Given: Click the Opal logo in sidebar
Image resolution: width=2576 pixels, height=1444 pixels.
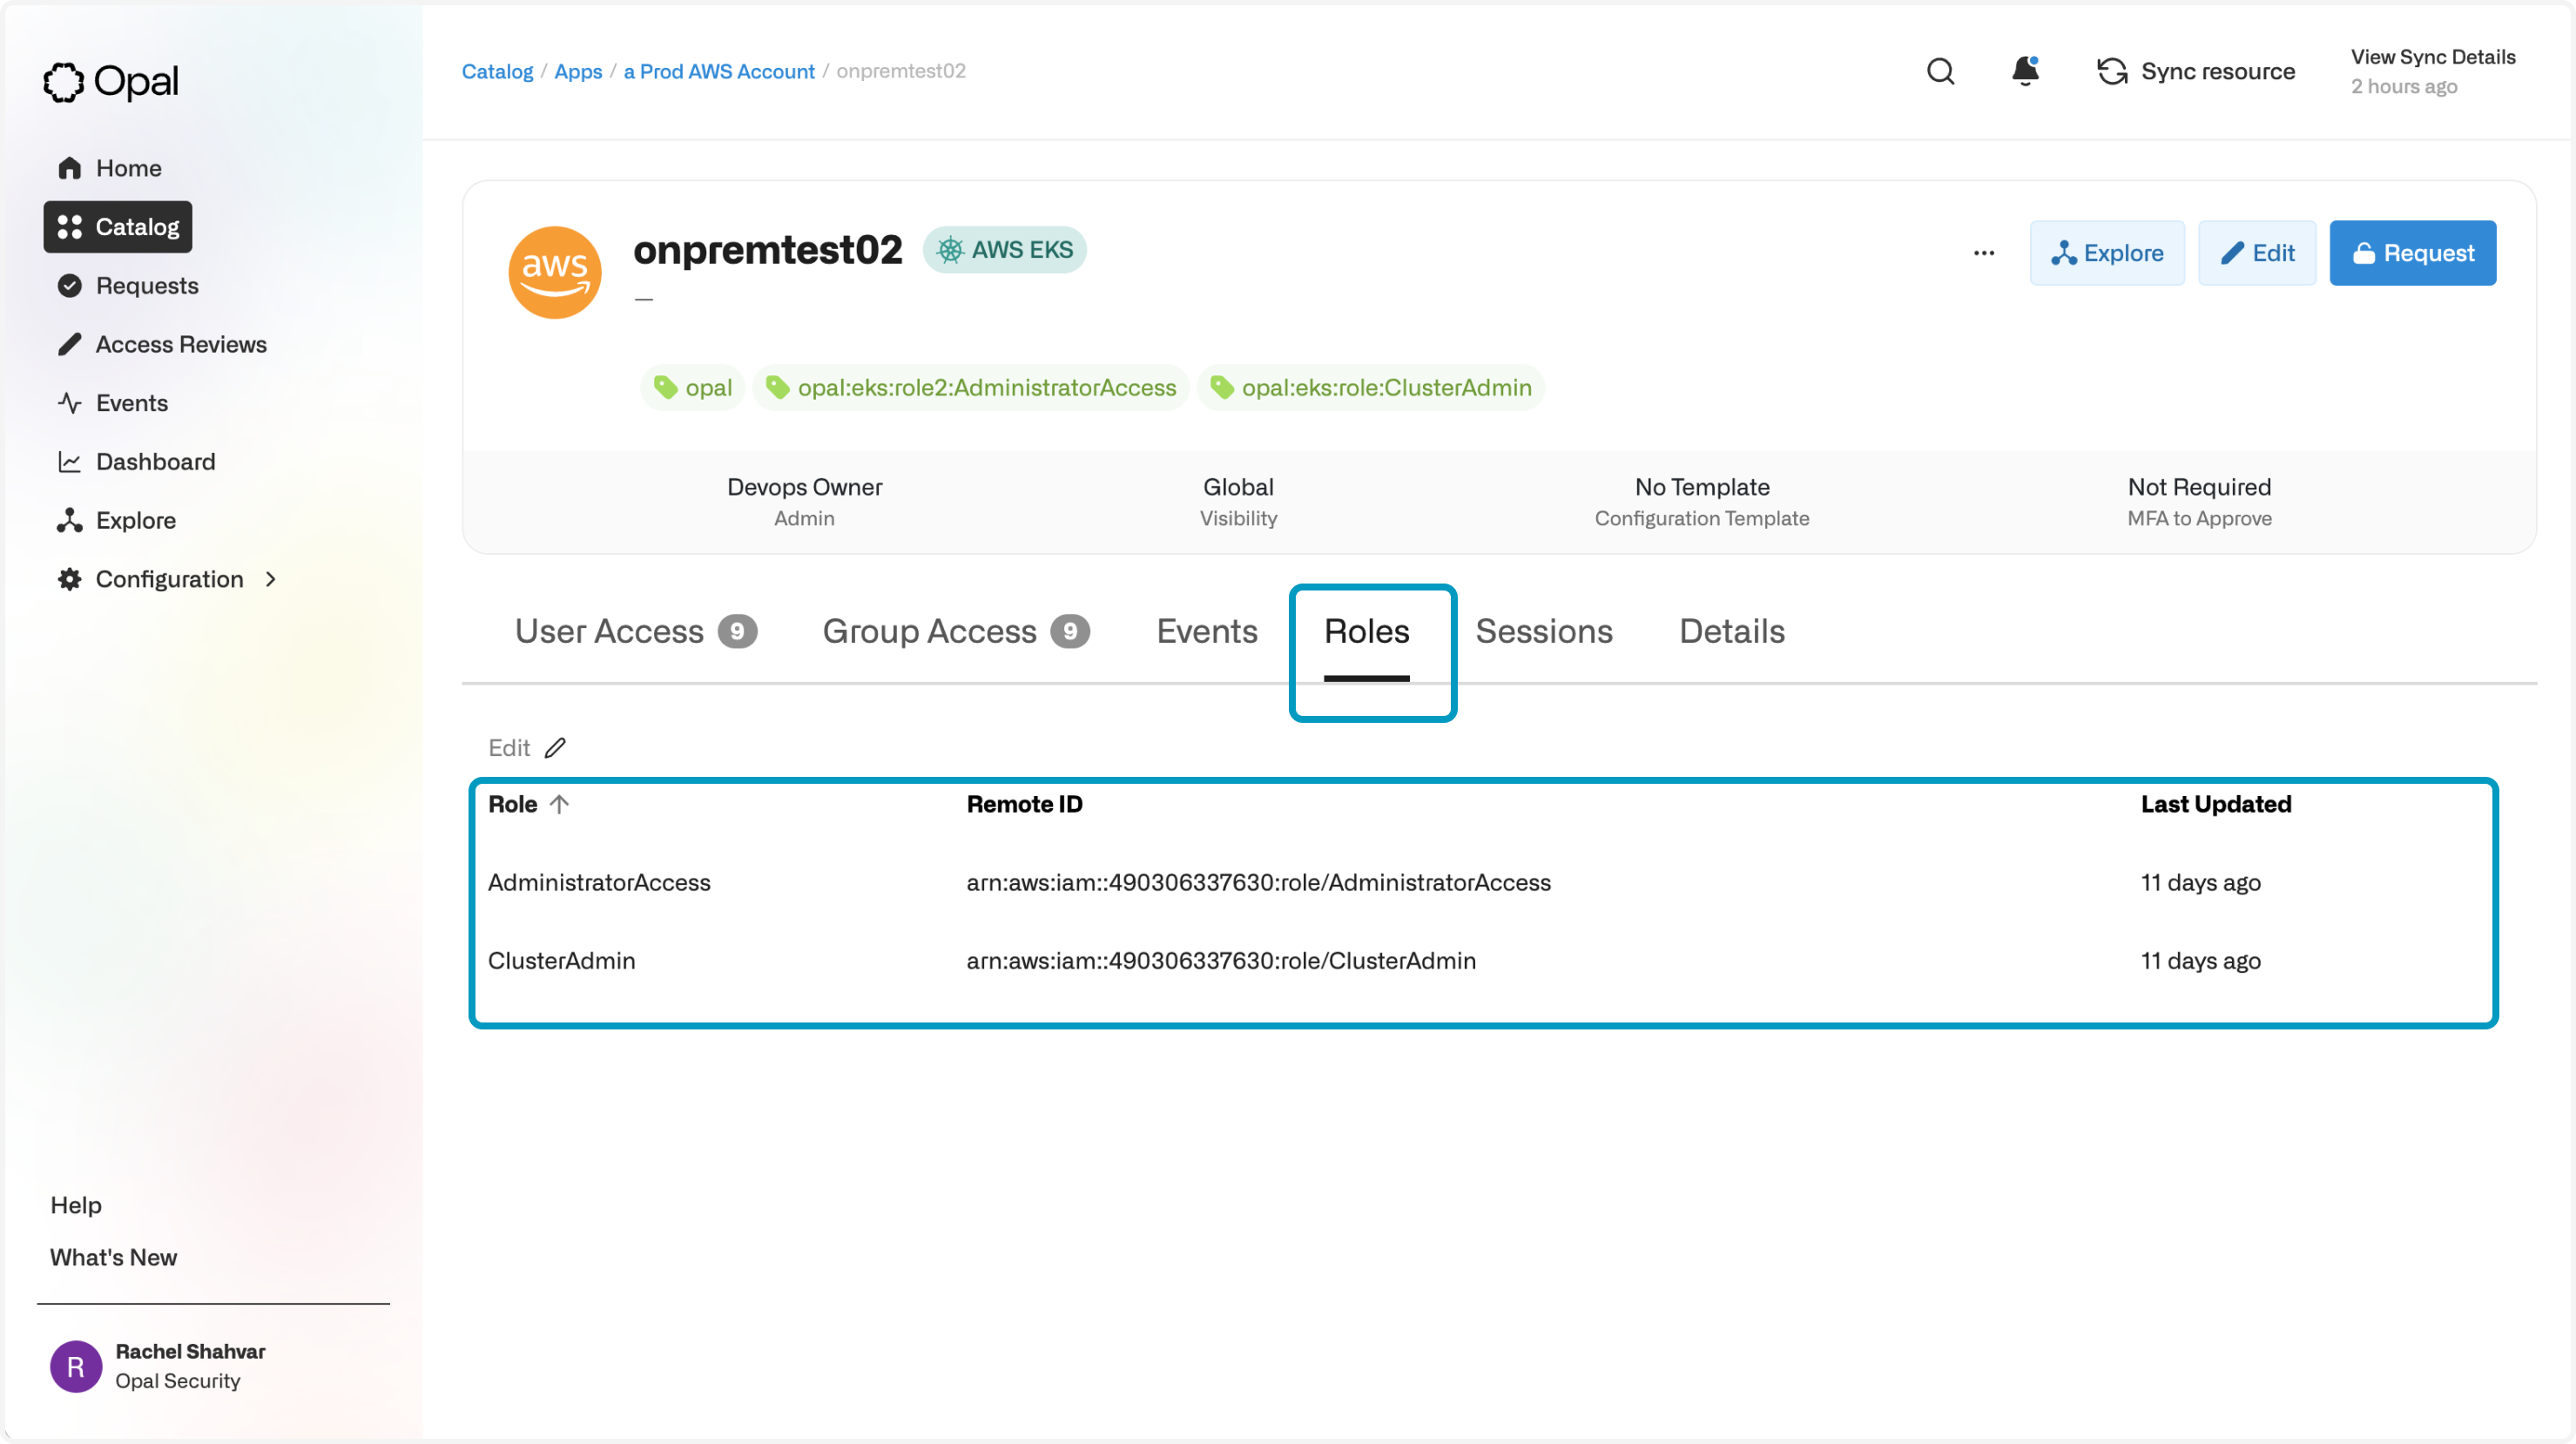Looking at the screenshot, I should point(111,81).
